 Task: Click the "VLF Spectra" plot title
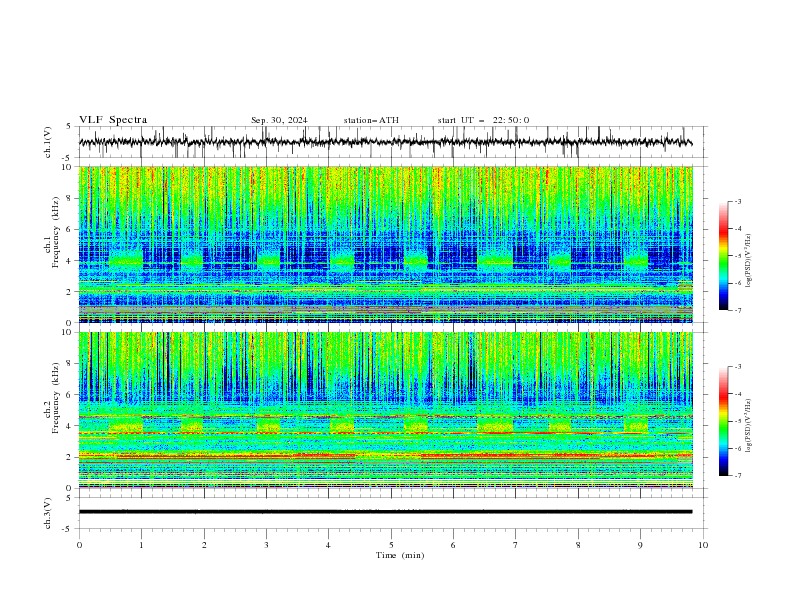tap(113, 120)
